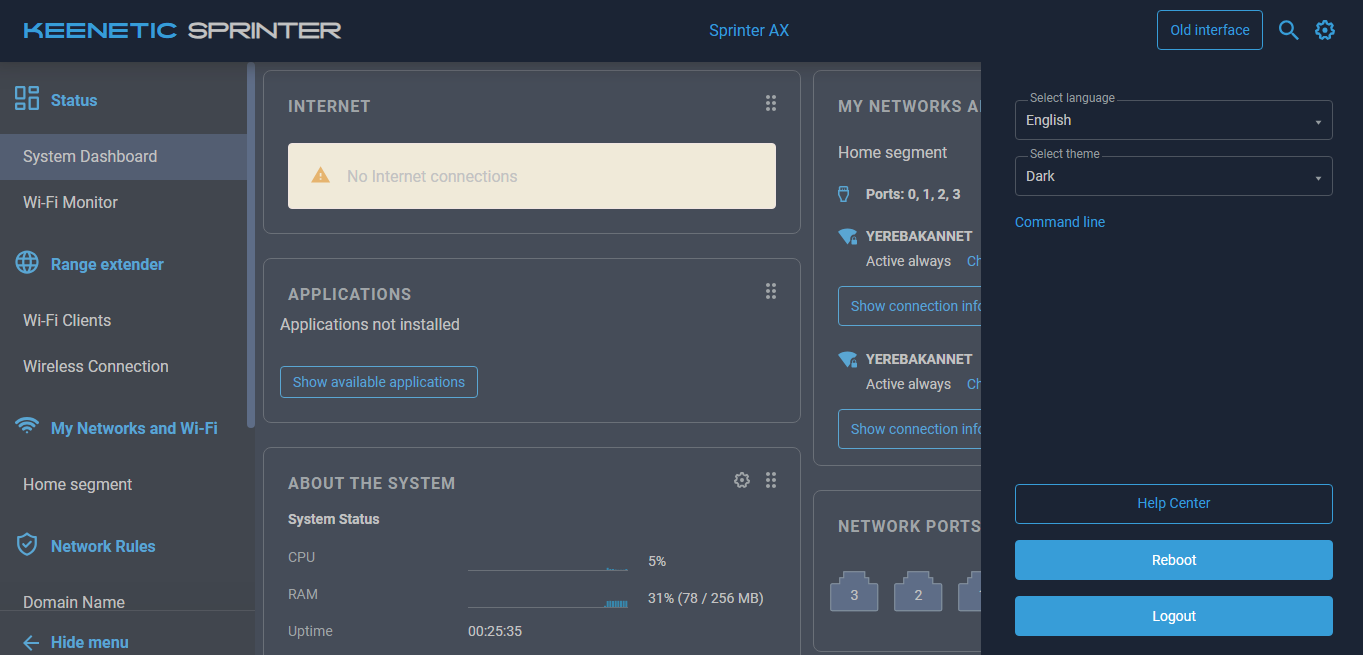Navigate to Wireless Connection
The height and width of the screenshot is (655, 1363).
(124, 367)
